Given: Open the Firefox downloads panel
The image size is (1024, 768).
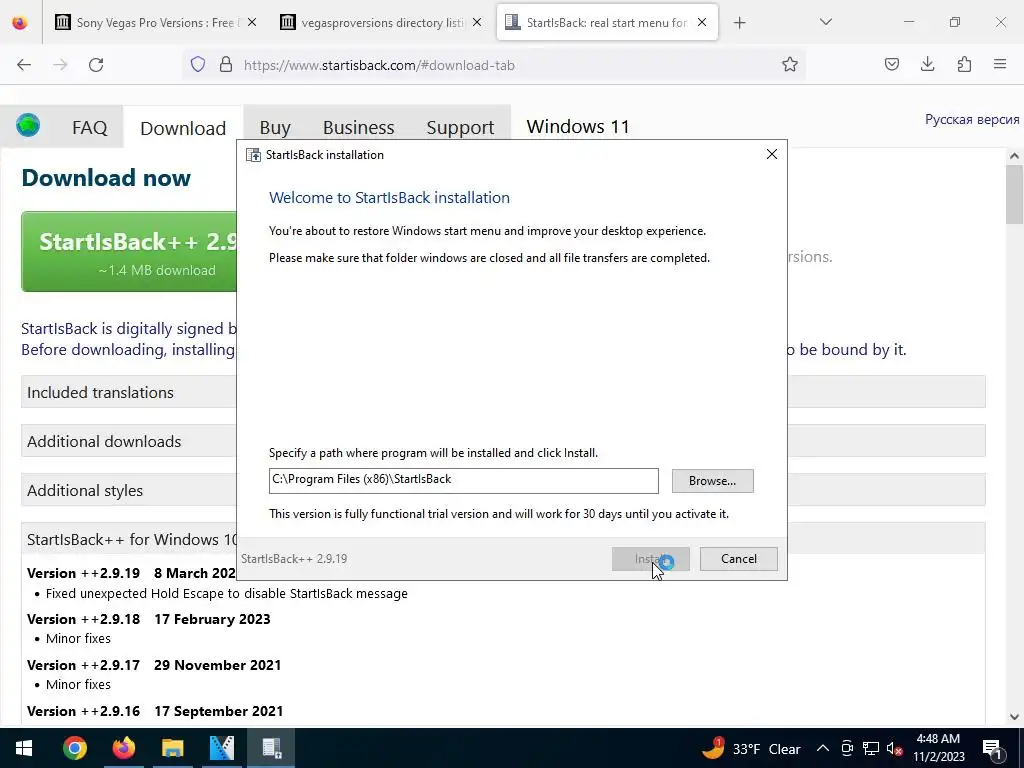Looking at the screenshot, I should [927, 64].
